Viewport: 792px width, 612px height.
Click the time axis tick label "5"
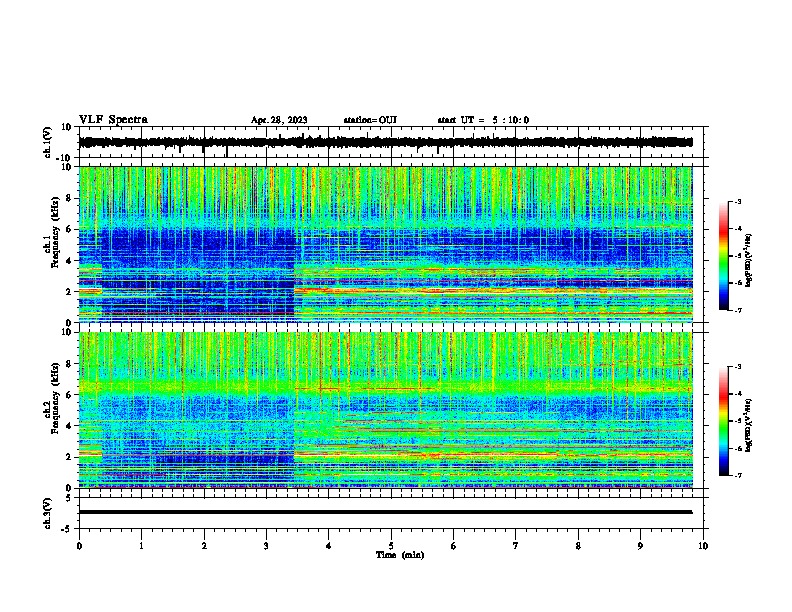tap(391, 546)
